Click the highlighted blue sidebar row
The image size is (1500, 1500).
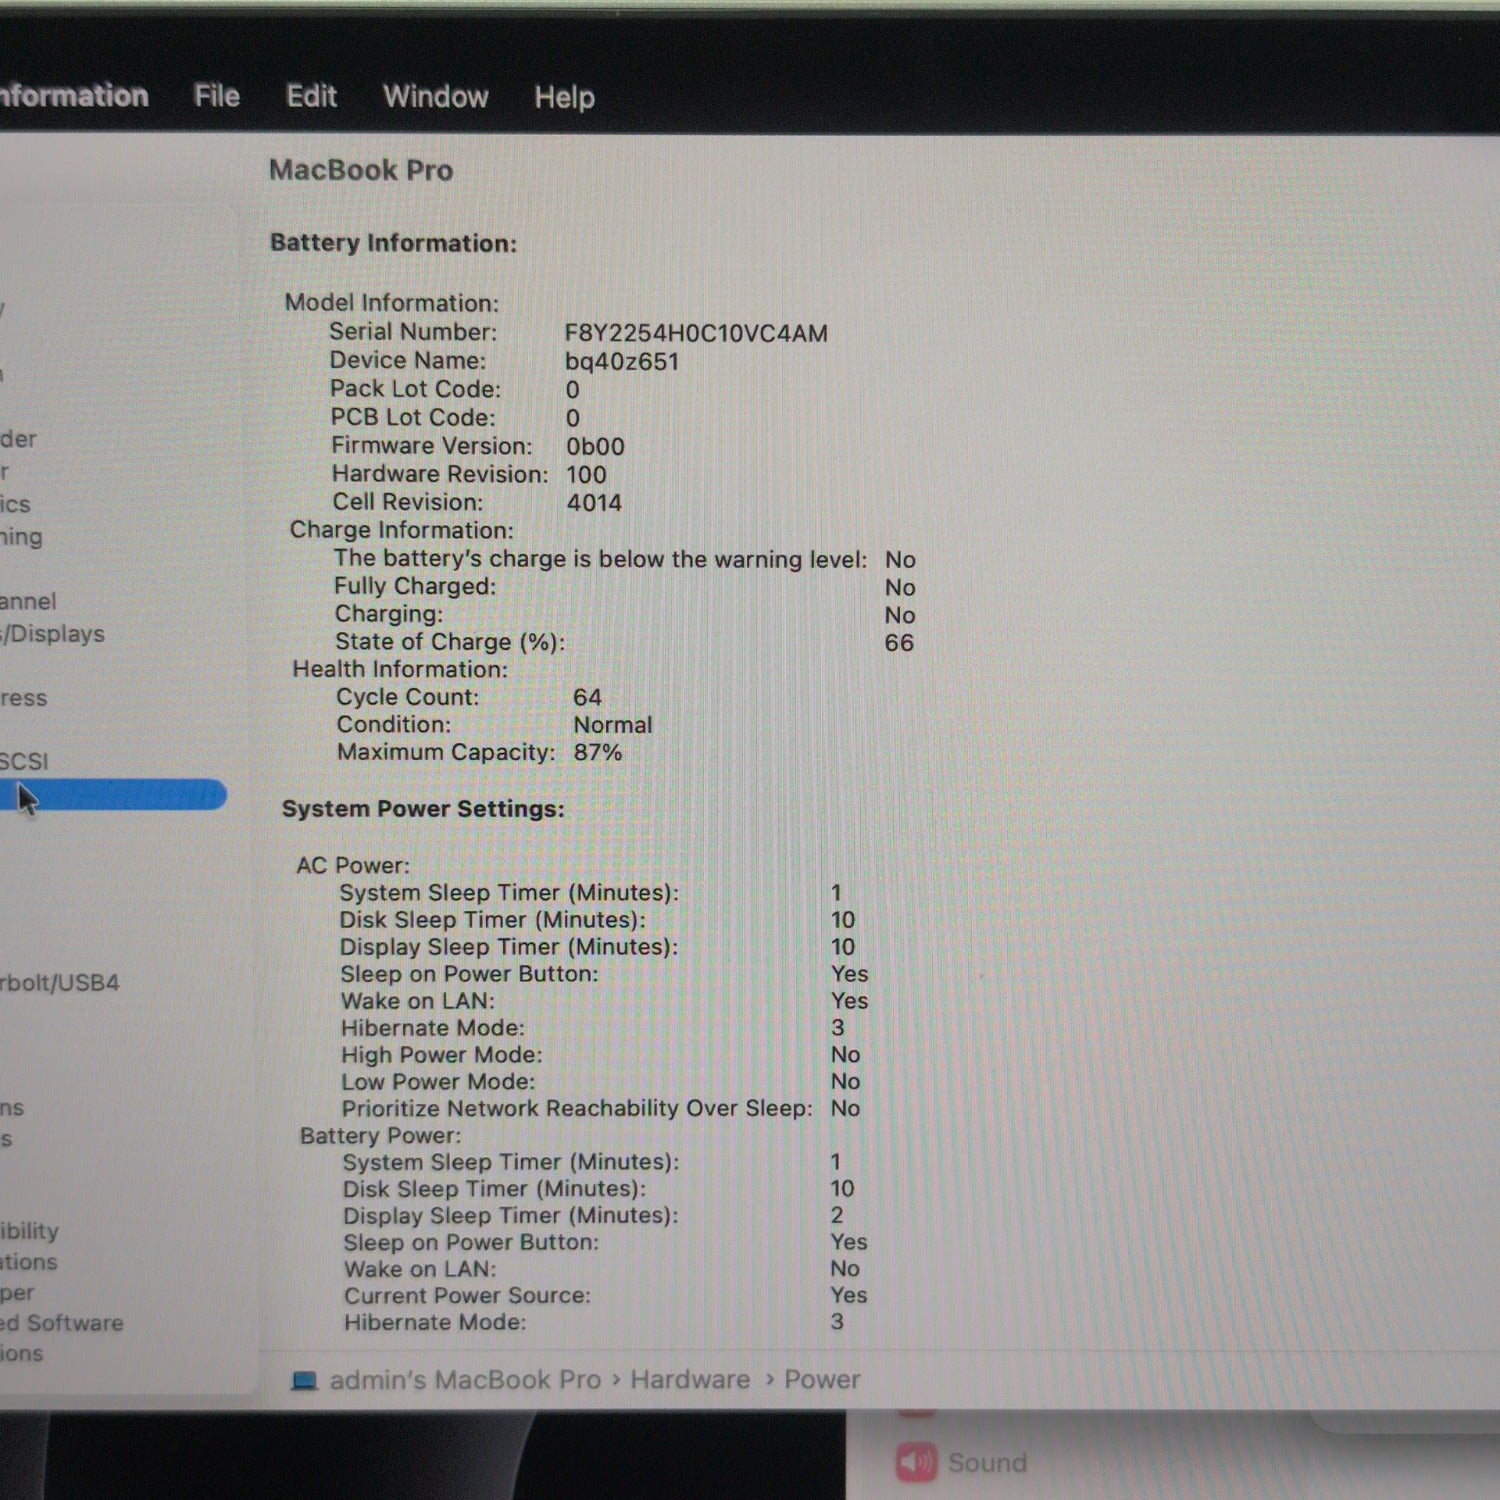tap(120, 796)
